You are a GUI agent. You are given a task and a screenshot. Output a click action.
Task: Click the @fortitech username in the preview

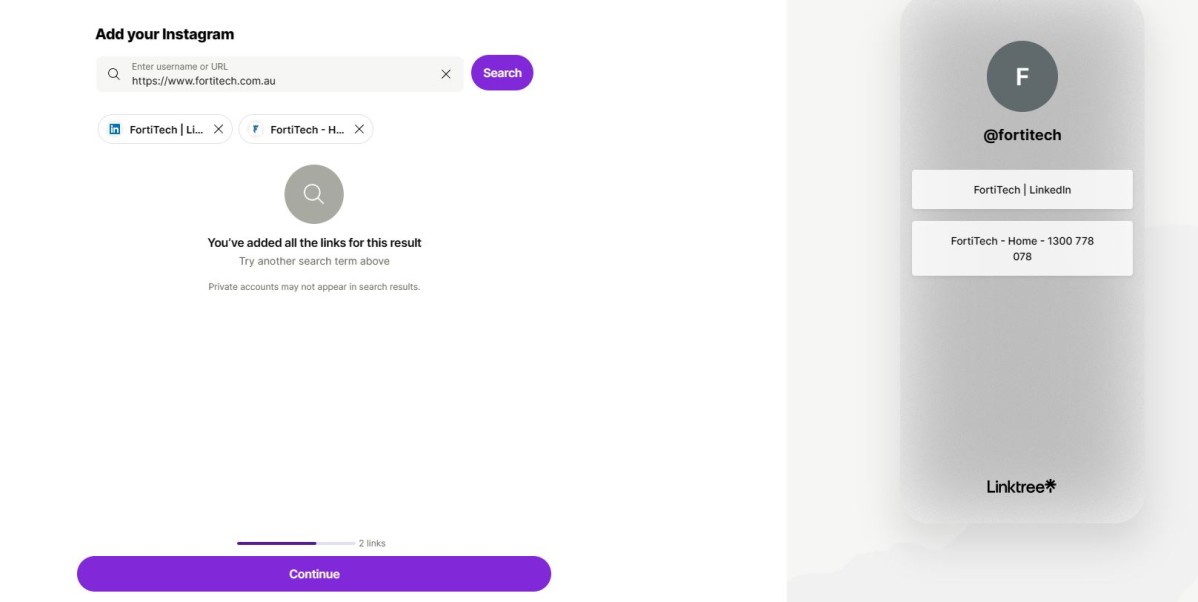coord(1022,135)
